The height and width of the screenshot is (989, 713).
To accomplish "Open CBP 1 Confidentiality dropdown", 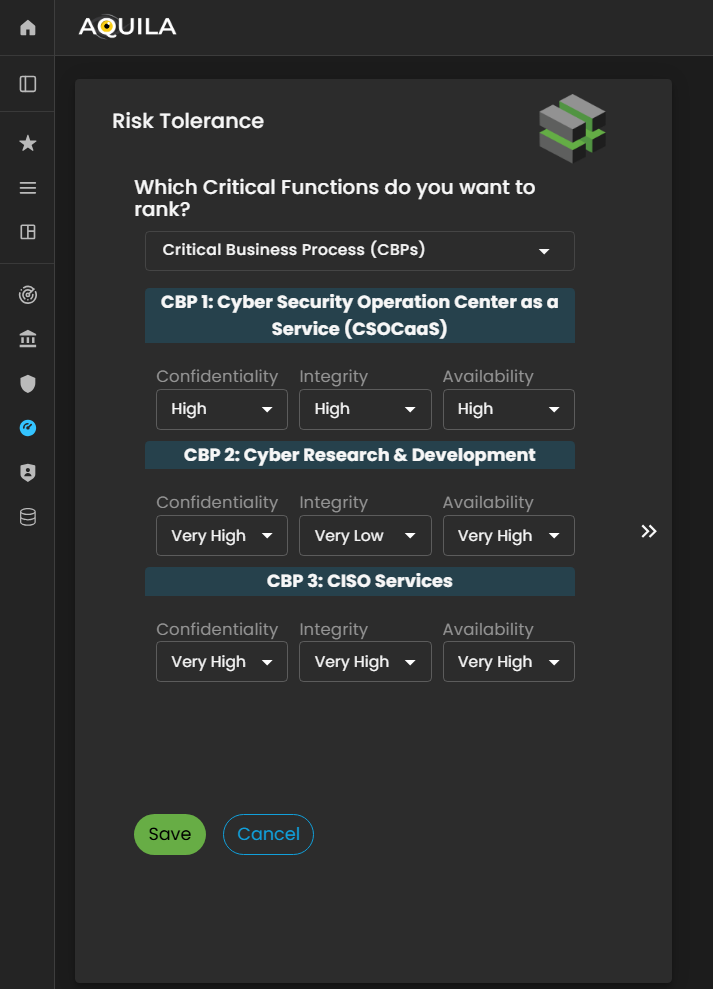I will tap(221, 409).
